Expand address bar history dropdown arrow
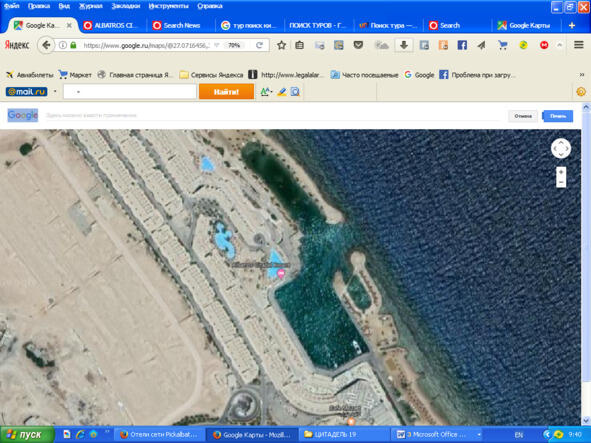Screen dimensions: 591x443 (x=217, y=45)
